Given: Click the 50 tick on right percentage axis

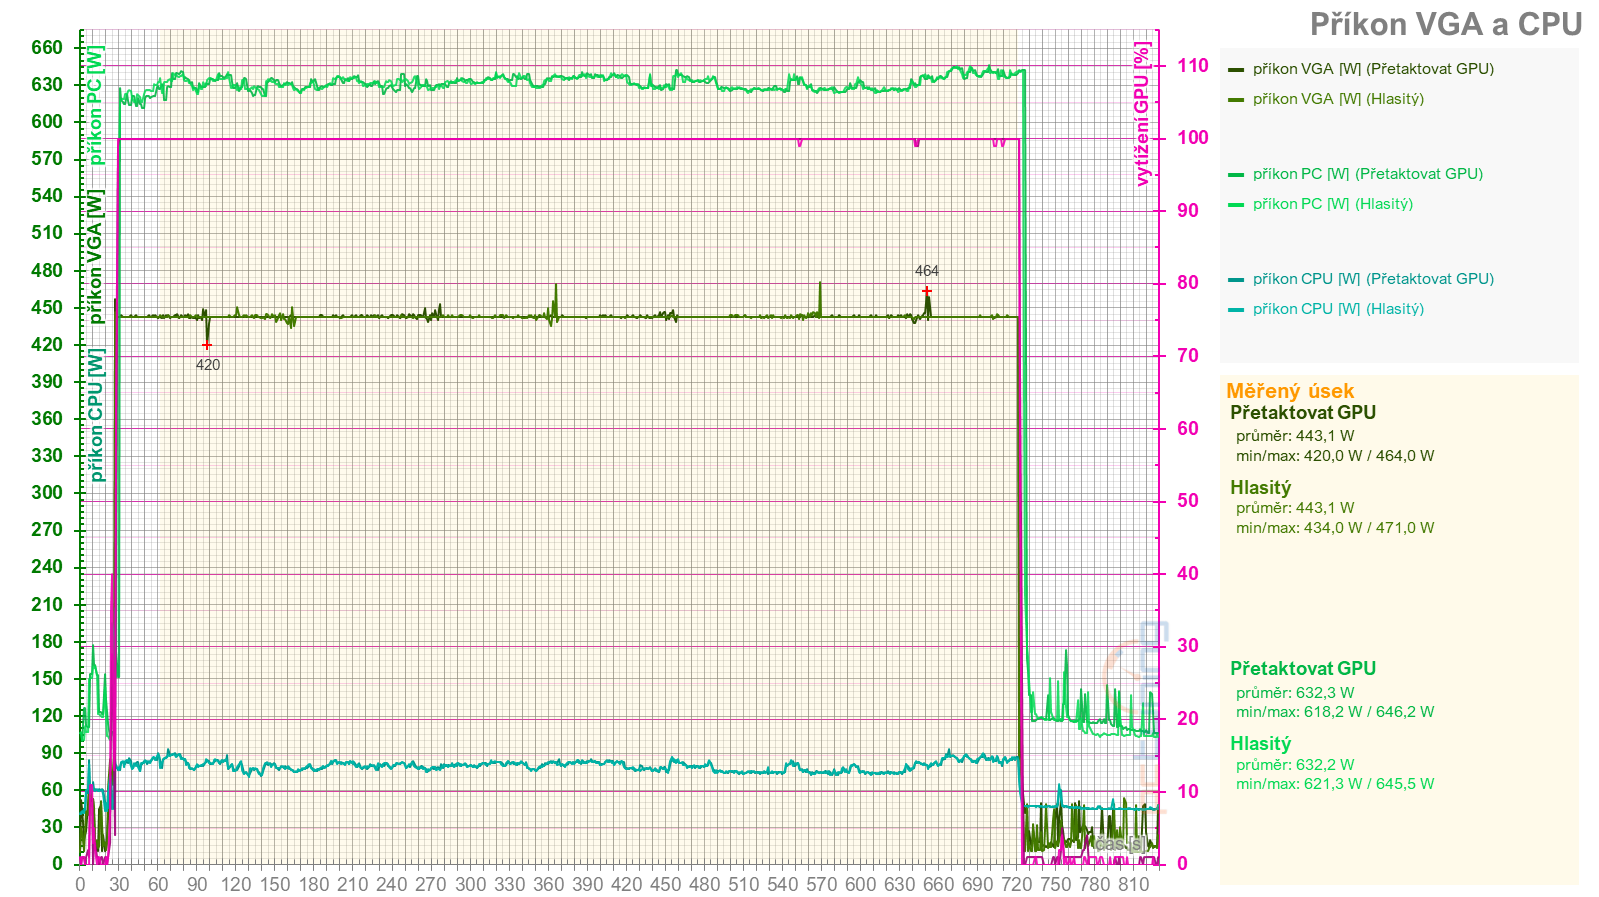Looking at the screenshot, I should [x=1188, y=501].
